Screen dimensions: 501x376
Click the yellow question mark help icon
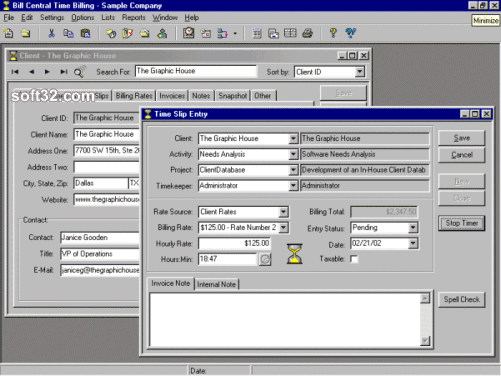click(333, 33)
